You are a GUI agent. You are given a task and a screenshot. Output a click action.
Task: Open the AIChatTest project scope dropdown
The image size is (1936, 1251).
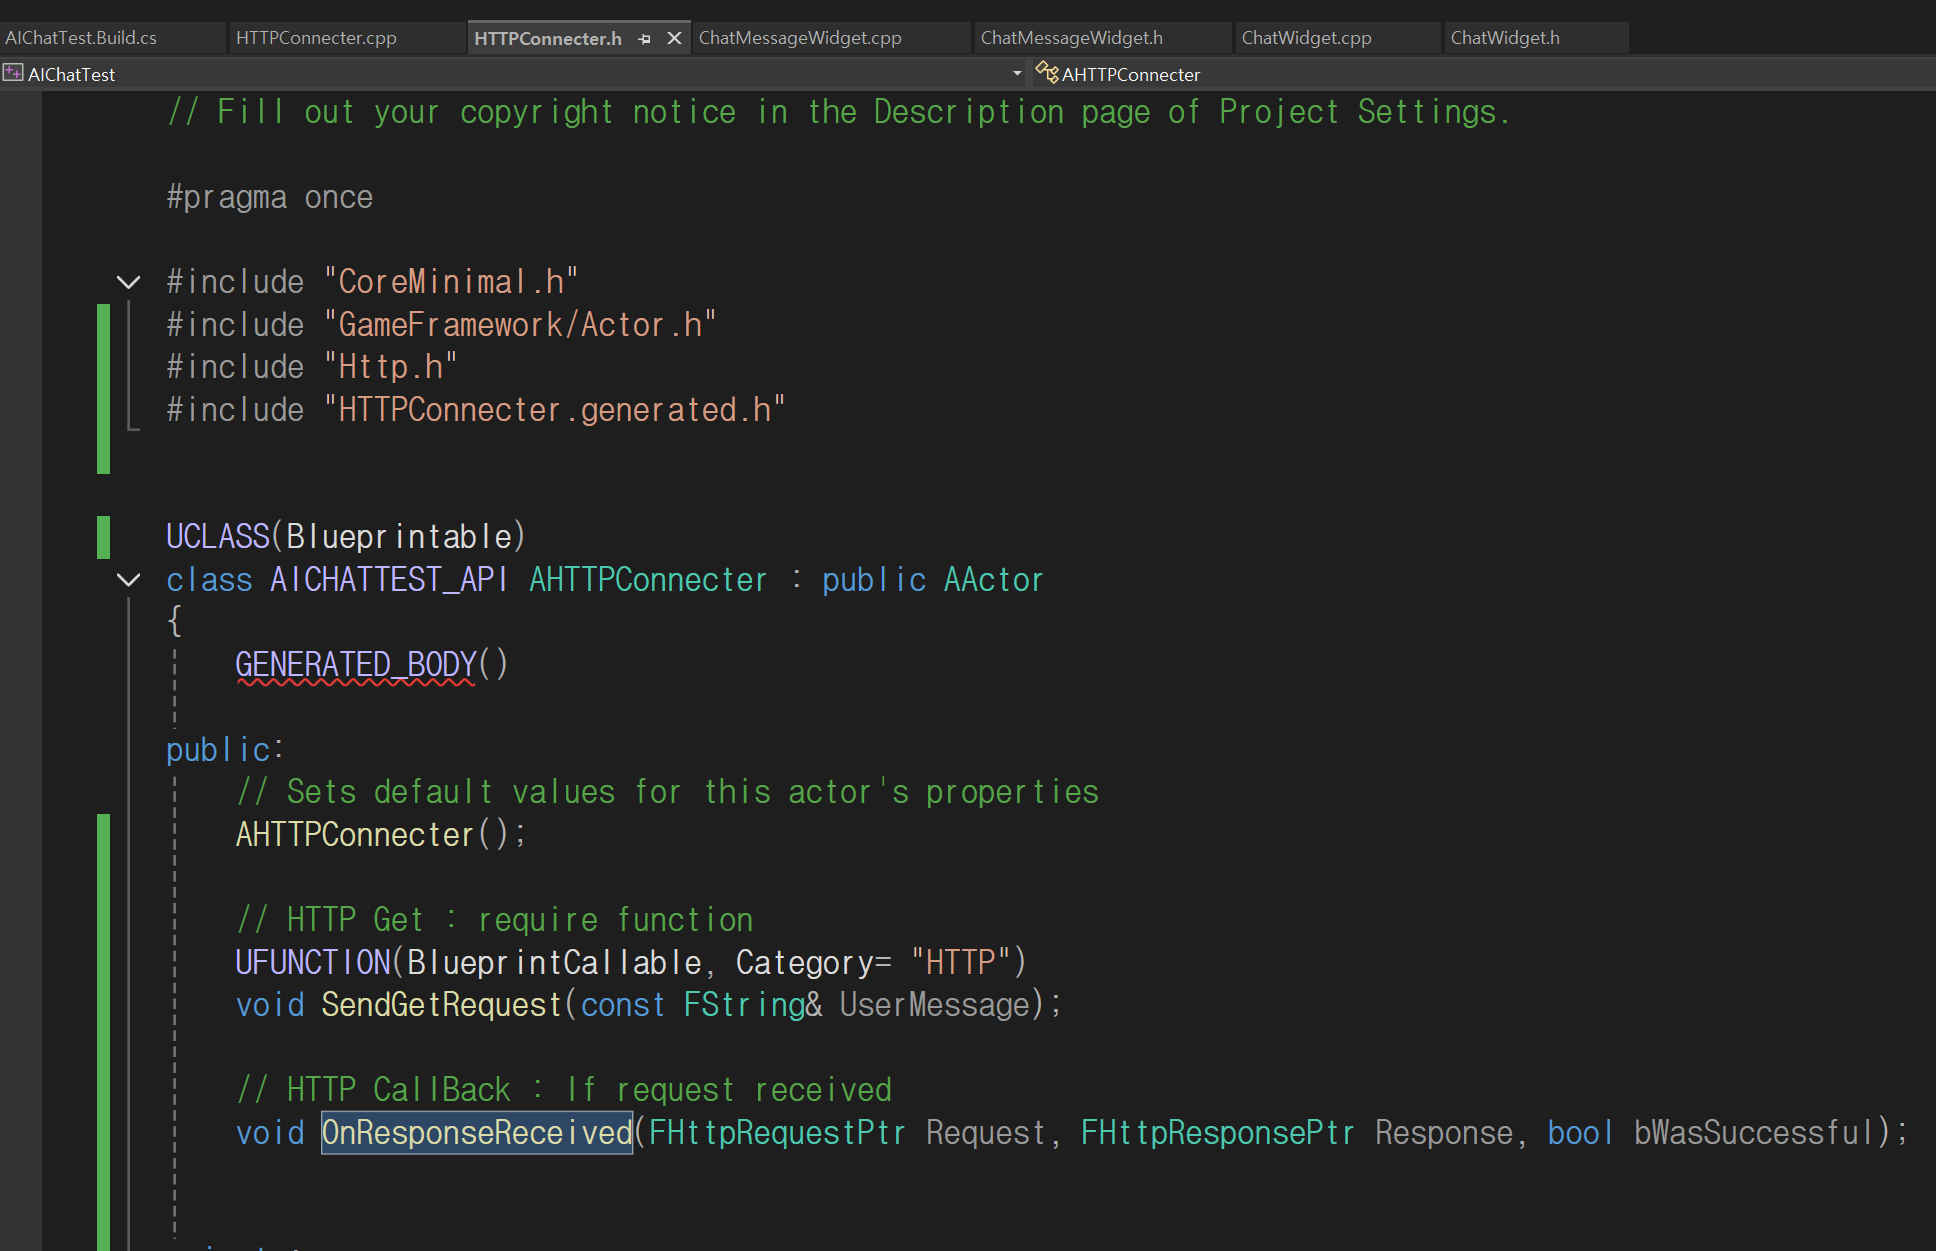(1017, 73)
